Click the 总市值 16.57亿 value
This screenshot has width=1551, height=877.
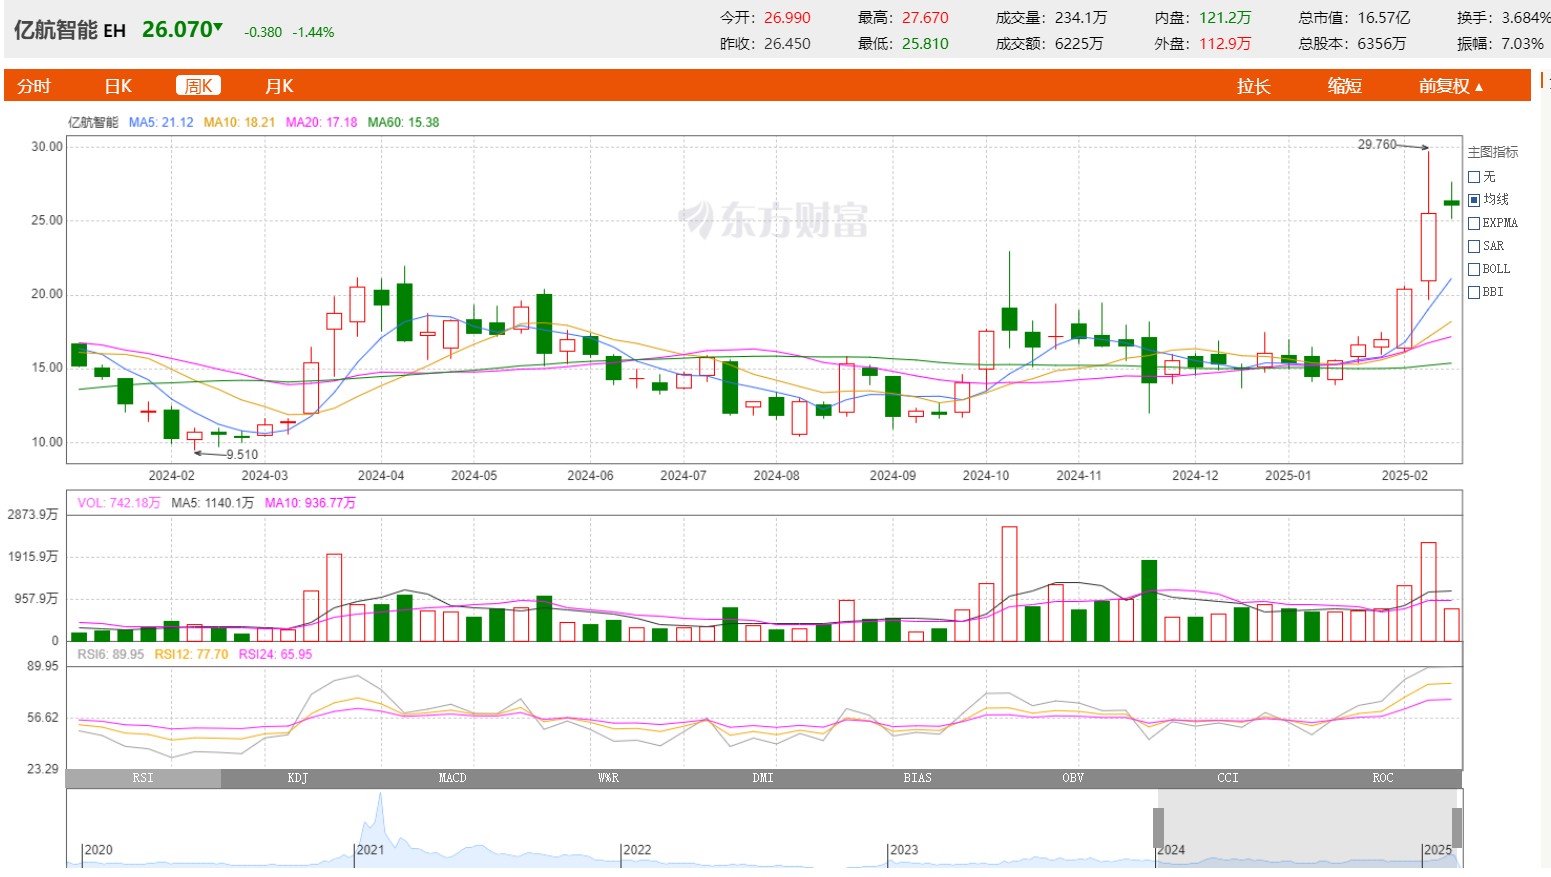1384,18
